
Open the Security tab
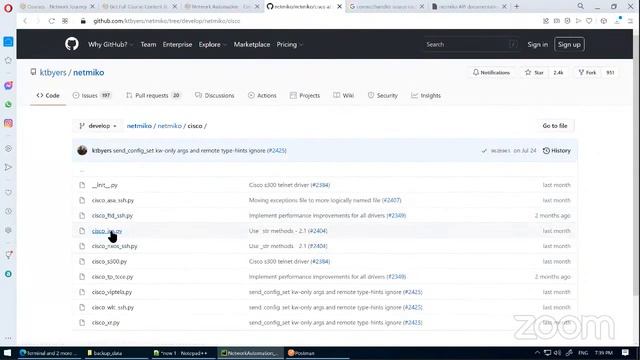382,96
